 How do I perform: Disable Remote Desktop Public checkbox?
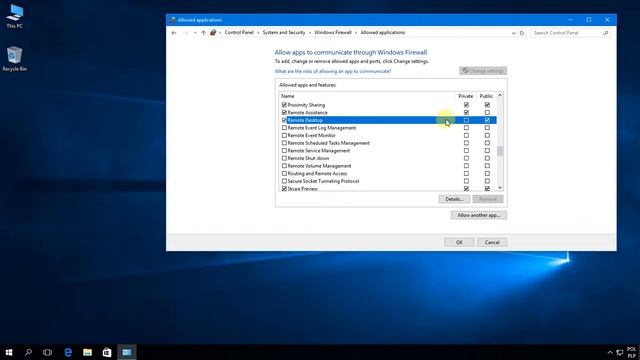[487, 120]
